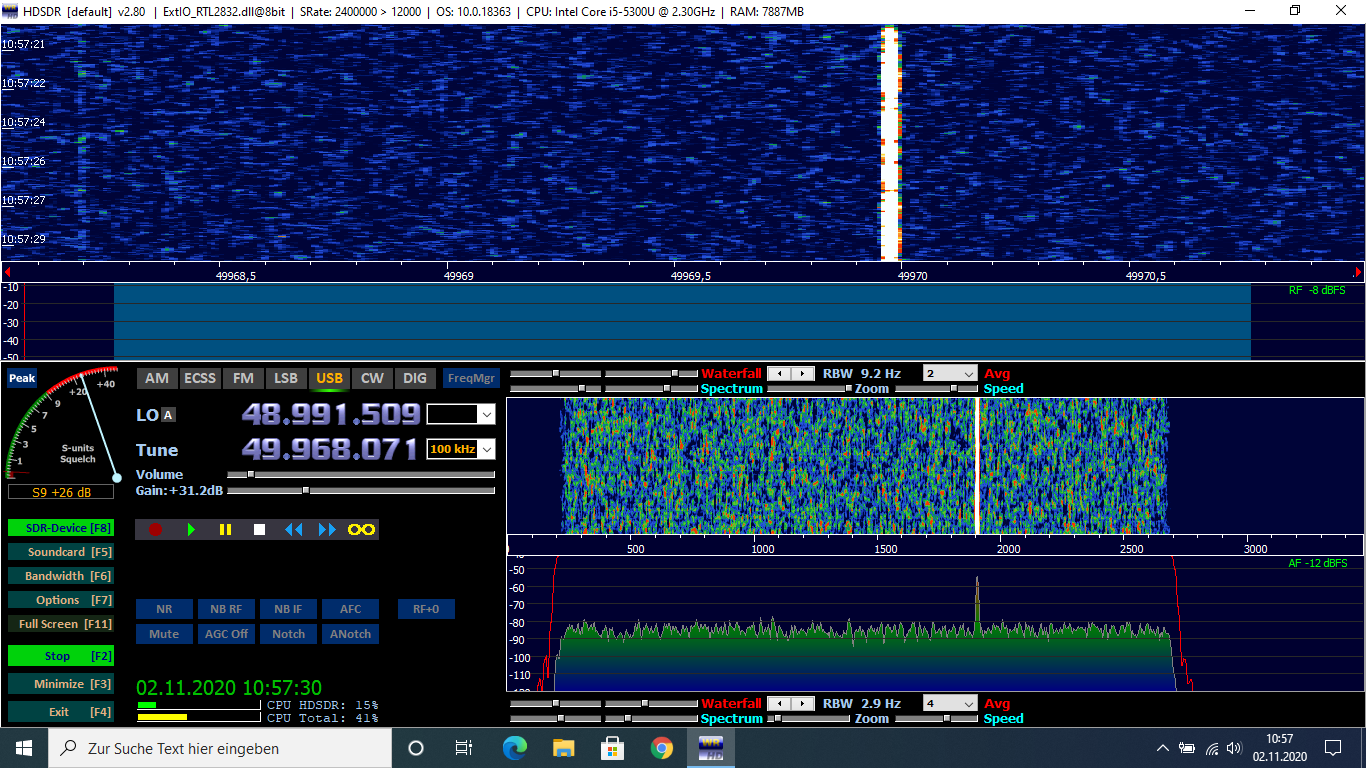The height and width of the screenshot is (768, 1366).
Task: Click the right arrow of the lower RBW stepper
Action: click(804, 704)
